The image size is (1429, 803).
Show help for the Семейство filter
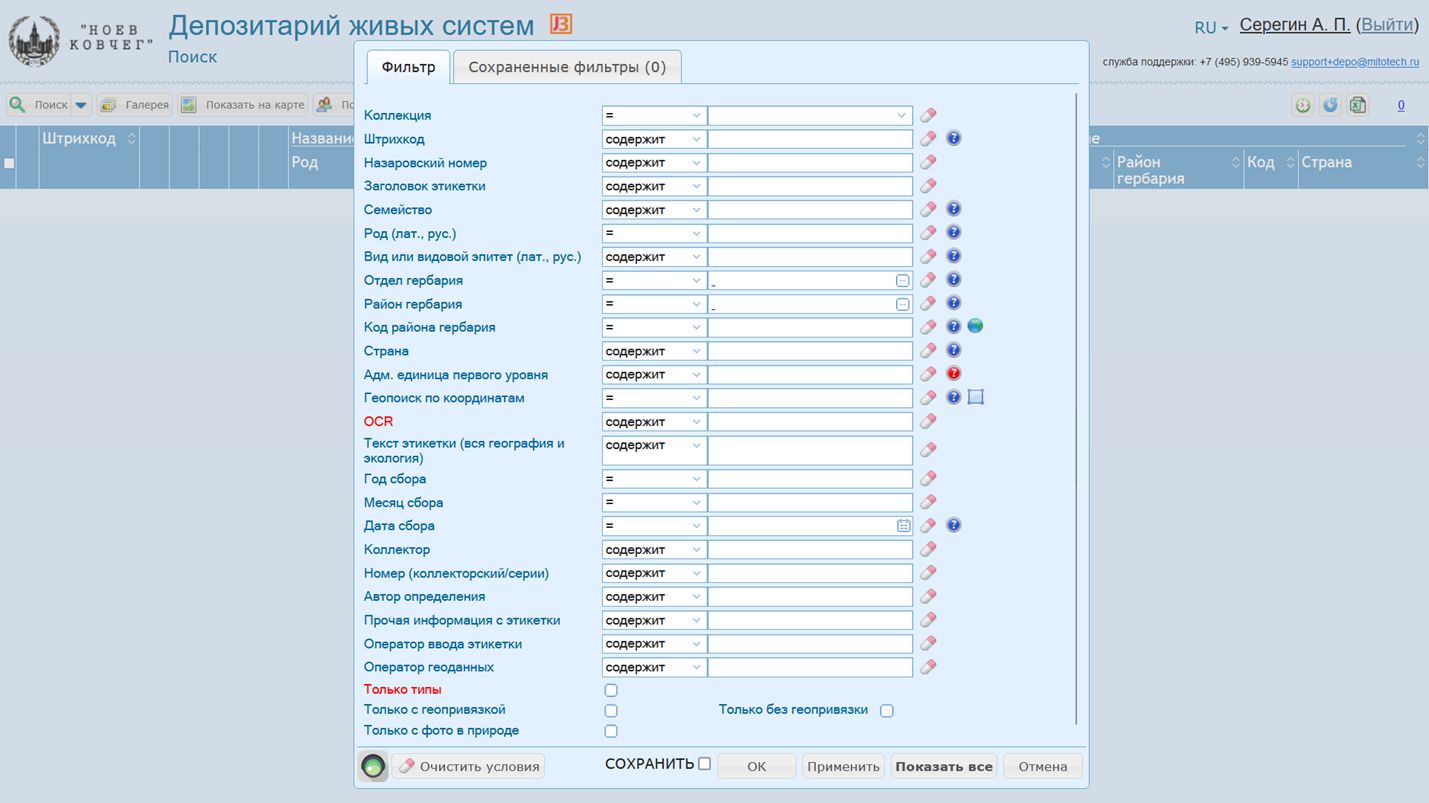pyautogui.click(x=954, y=209)
